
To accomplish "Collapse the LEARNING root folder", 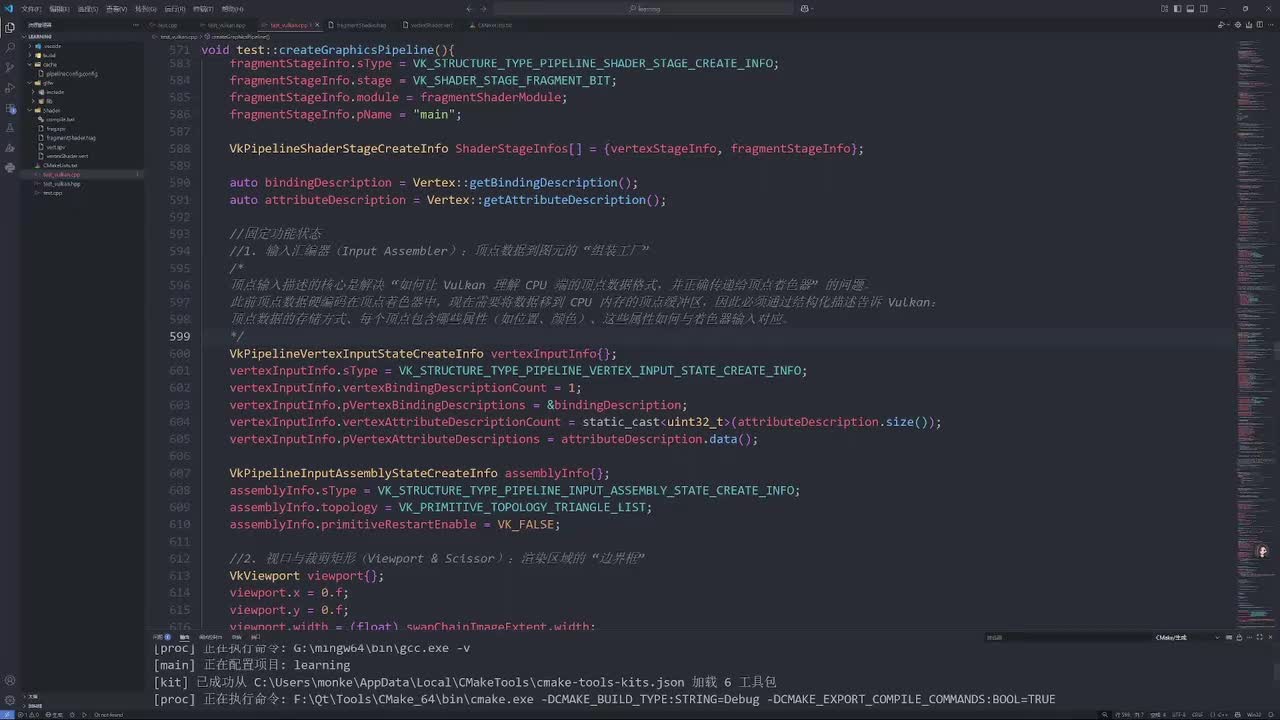I will point(82,36).
